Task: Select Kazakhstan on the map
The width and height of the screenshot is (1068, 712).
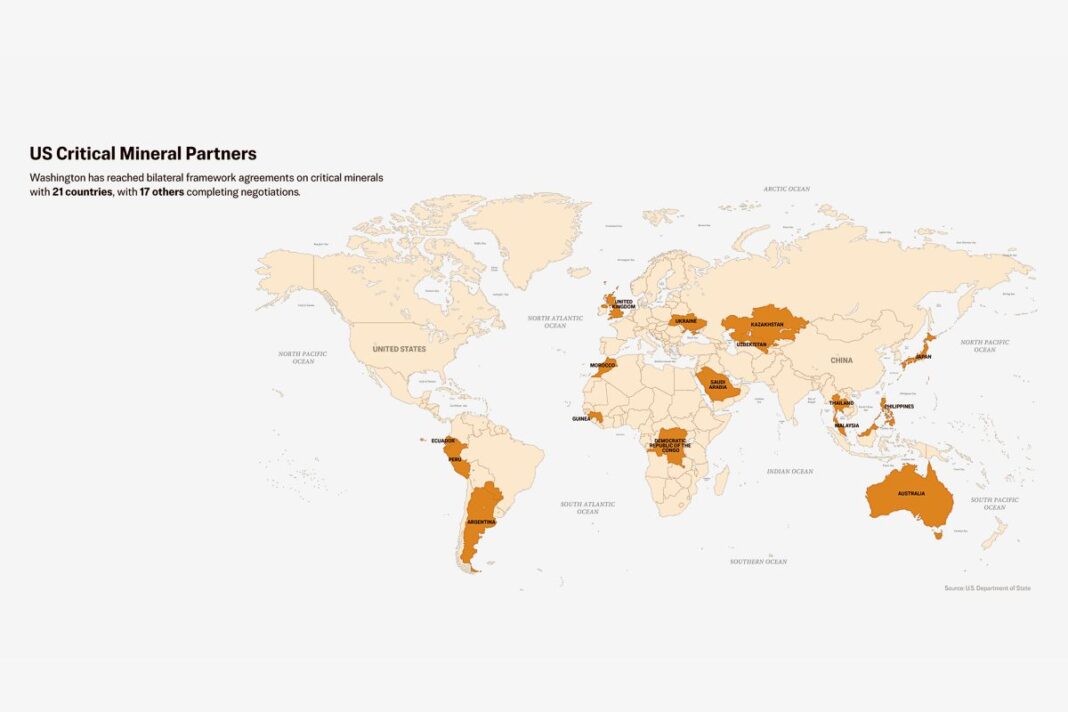Action: [766, 322]
